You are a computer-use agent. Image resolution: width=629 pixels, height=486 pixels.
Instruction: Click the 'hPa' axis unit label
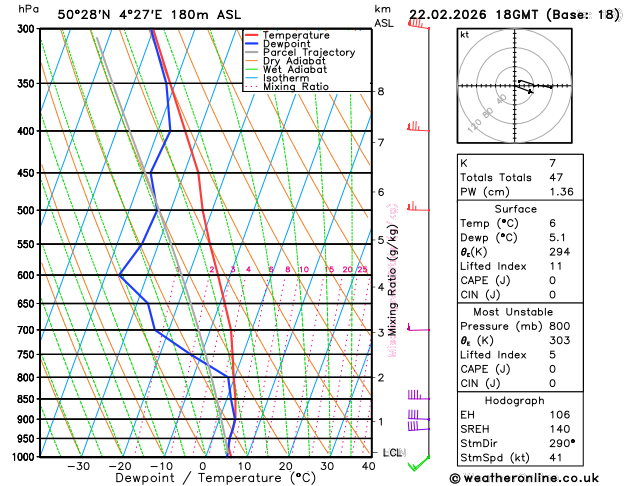[x=28, y=8]
